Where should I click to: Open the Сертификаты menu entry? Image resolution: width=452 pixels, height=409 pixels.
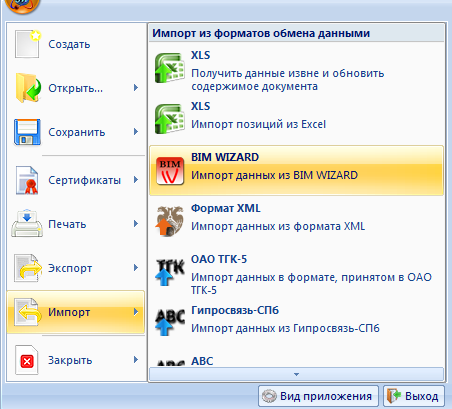pos(76,180)
